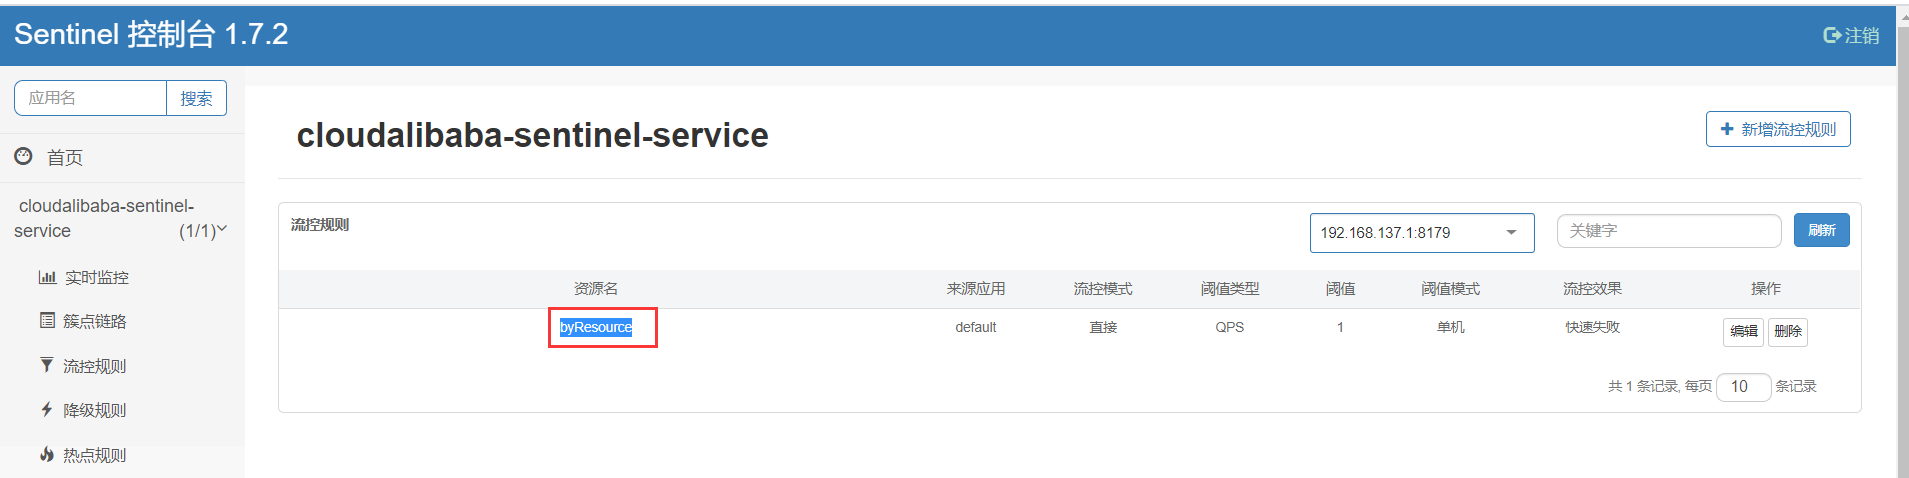Screen dimensions: 1909x478
Task: Click the 搜索 button
Action: tap(196, 98)
